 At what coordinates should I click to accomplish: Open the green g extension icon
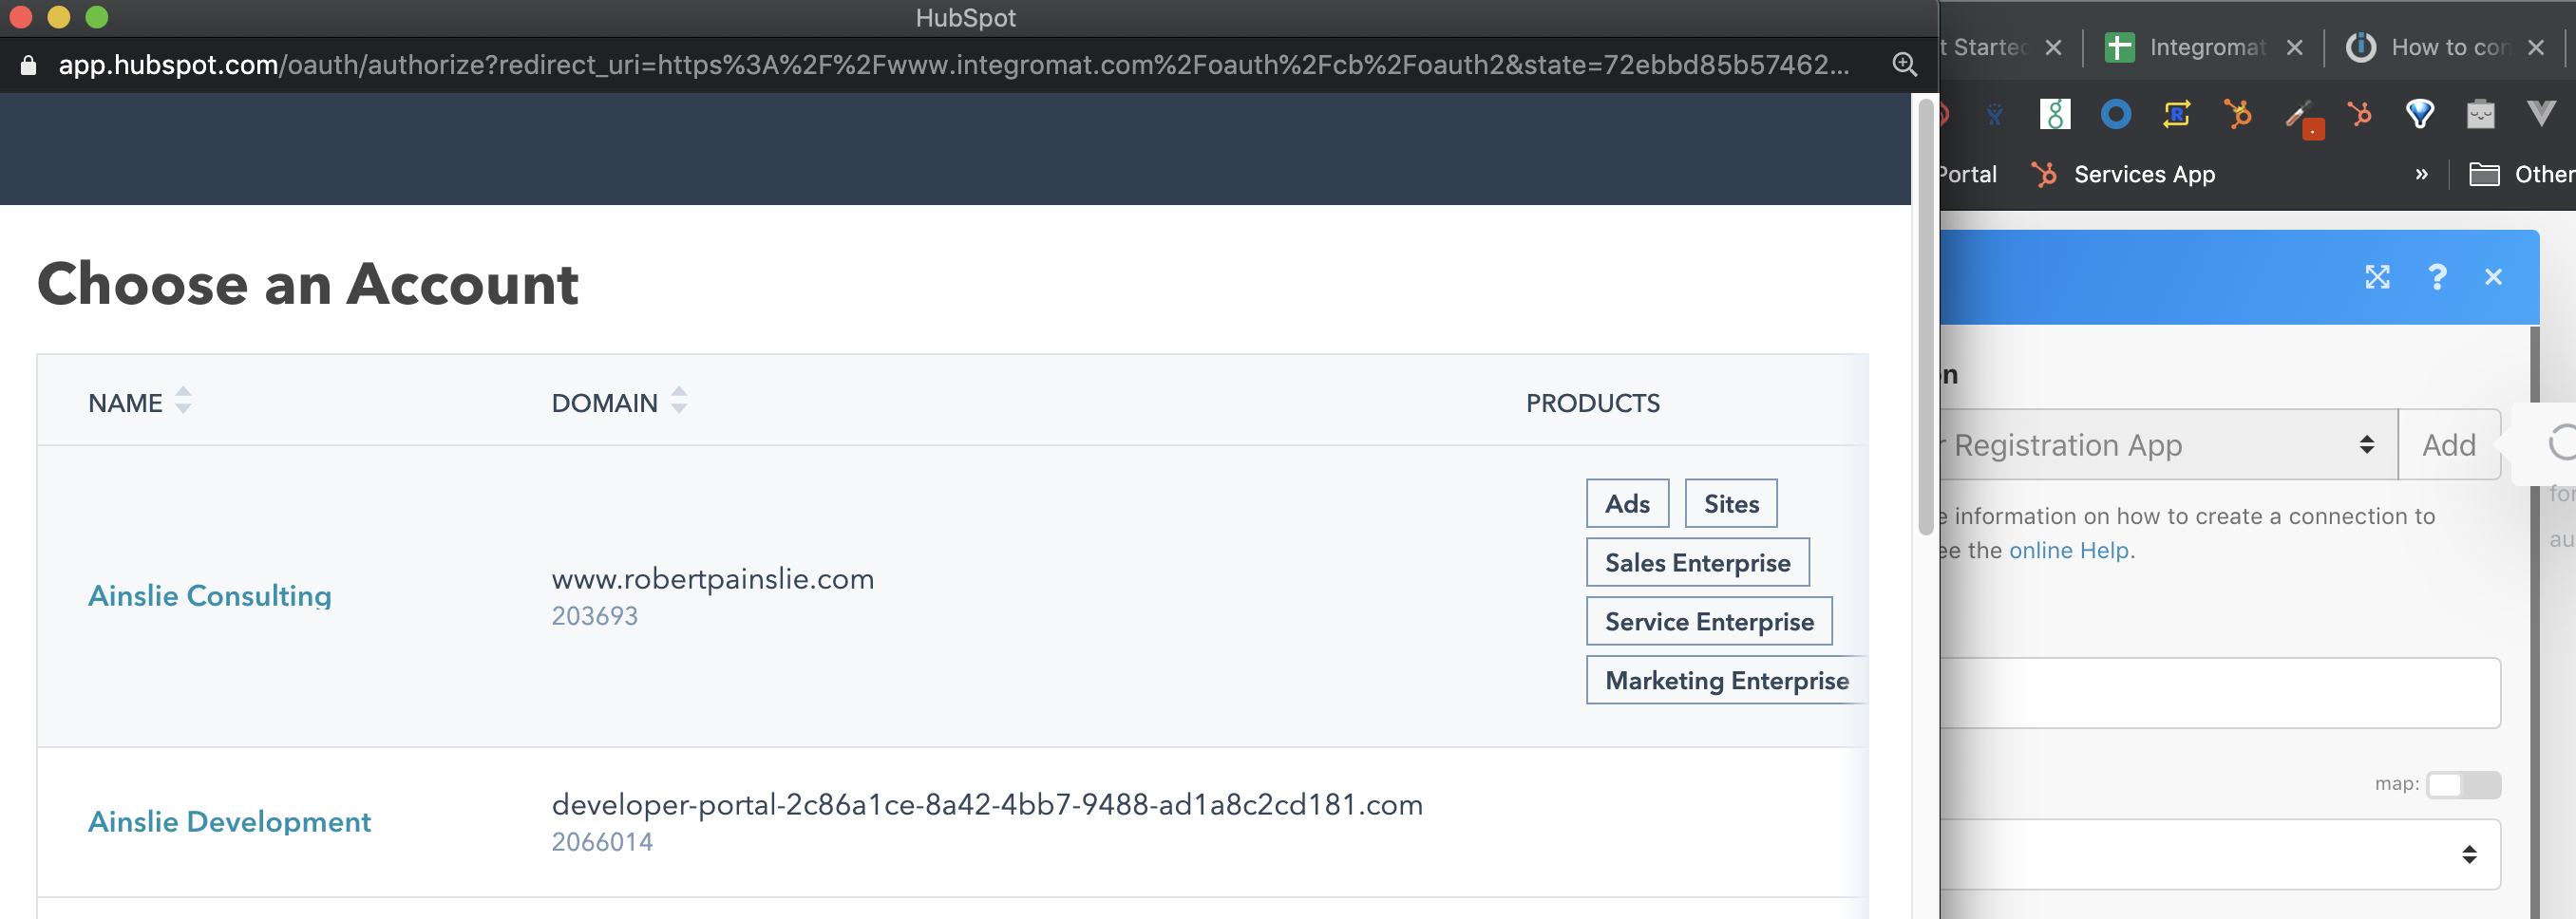click(2055, 115)
